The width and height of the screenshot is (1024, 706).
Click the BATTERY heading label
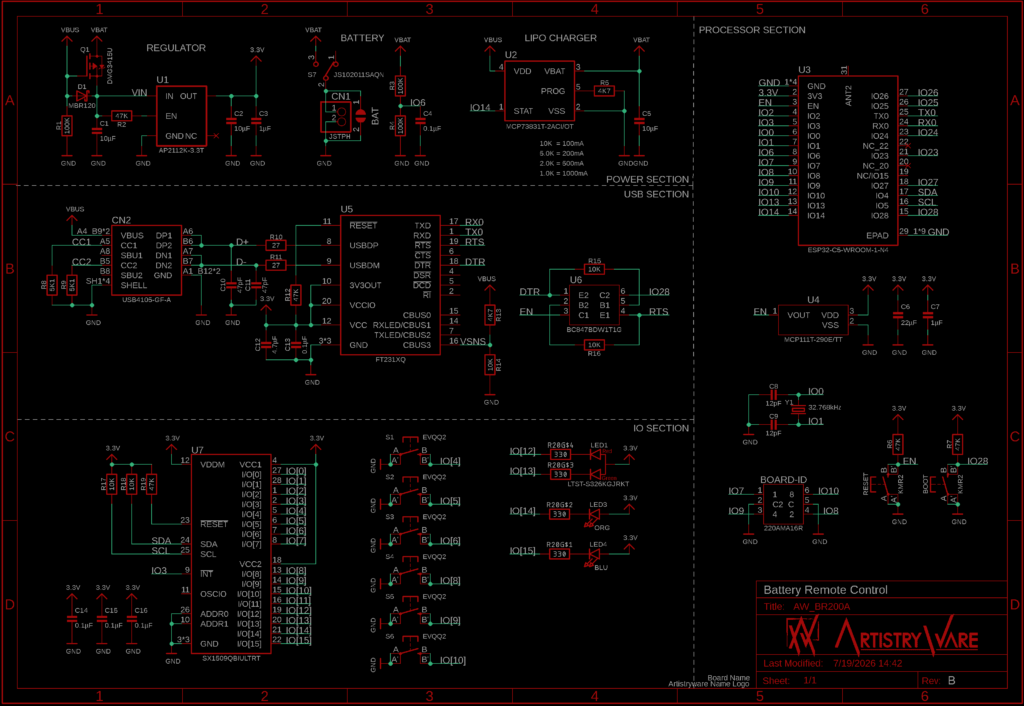(362, 38)
